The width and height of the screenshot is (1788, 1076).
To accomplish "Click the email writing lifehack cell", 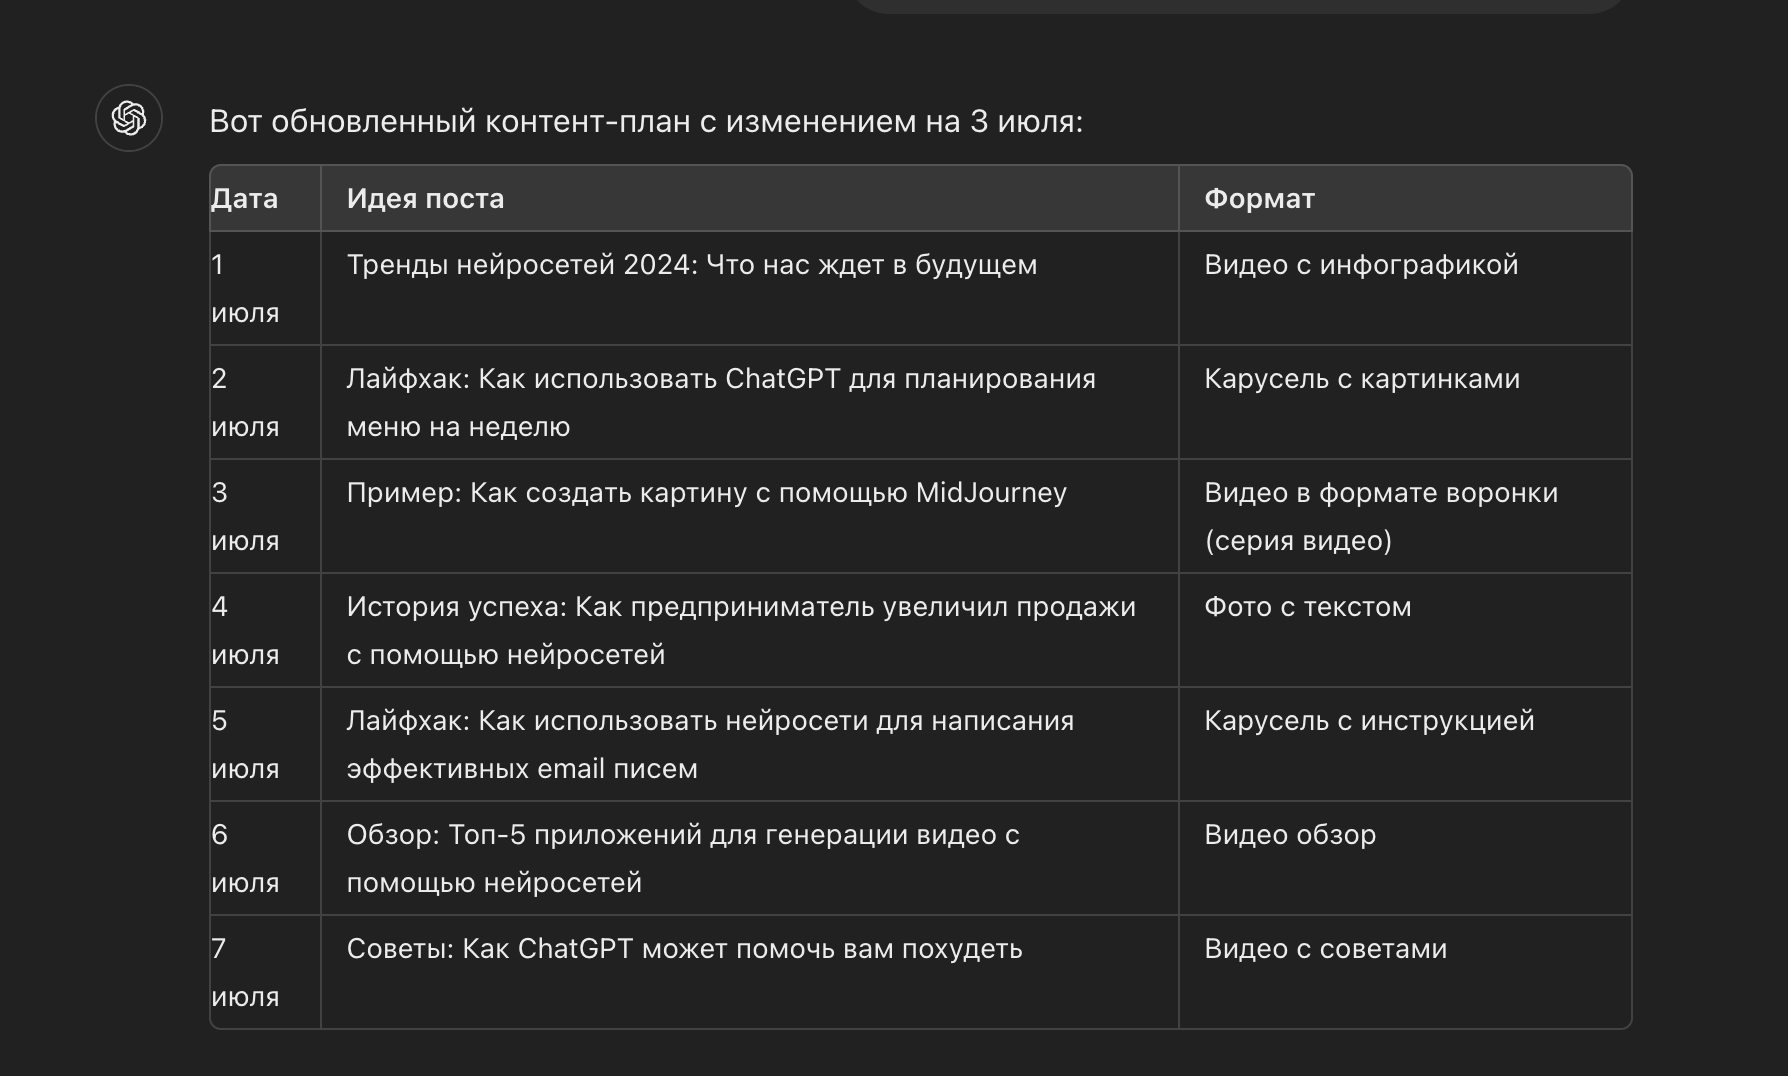I will click(750, 745).
